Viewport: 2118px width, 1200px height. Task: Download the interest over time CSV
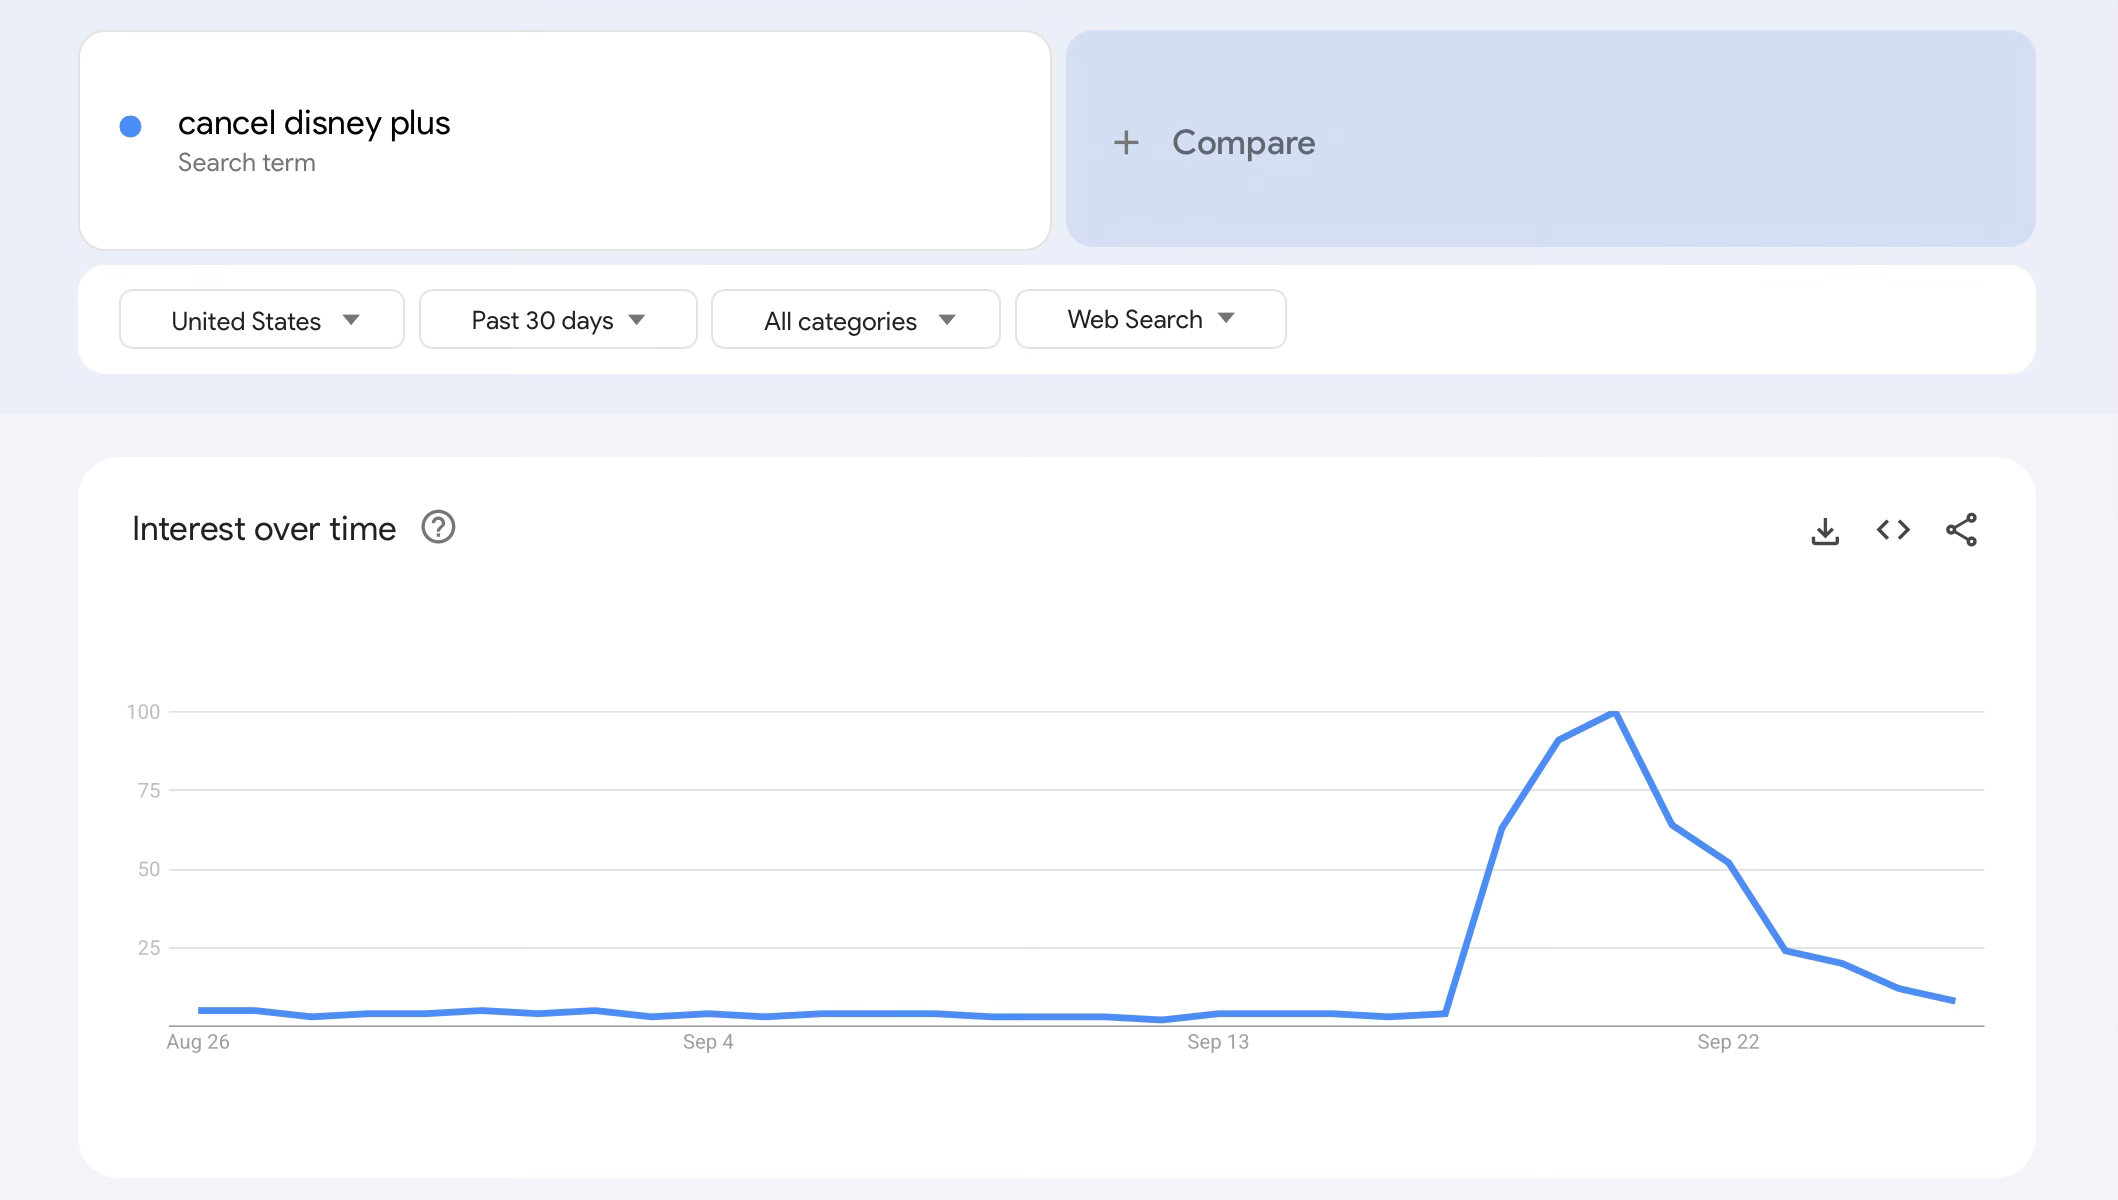(1825, 530)
